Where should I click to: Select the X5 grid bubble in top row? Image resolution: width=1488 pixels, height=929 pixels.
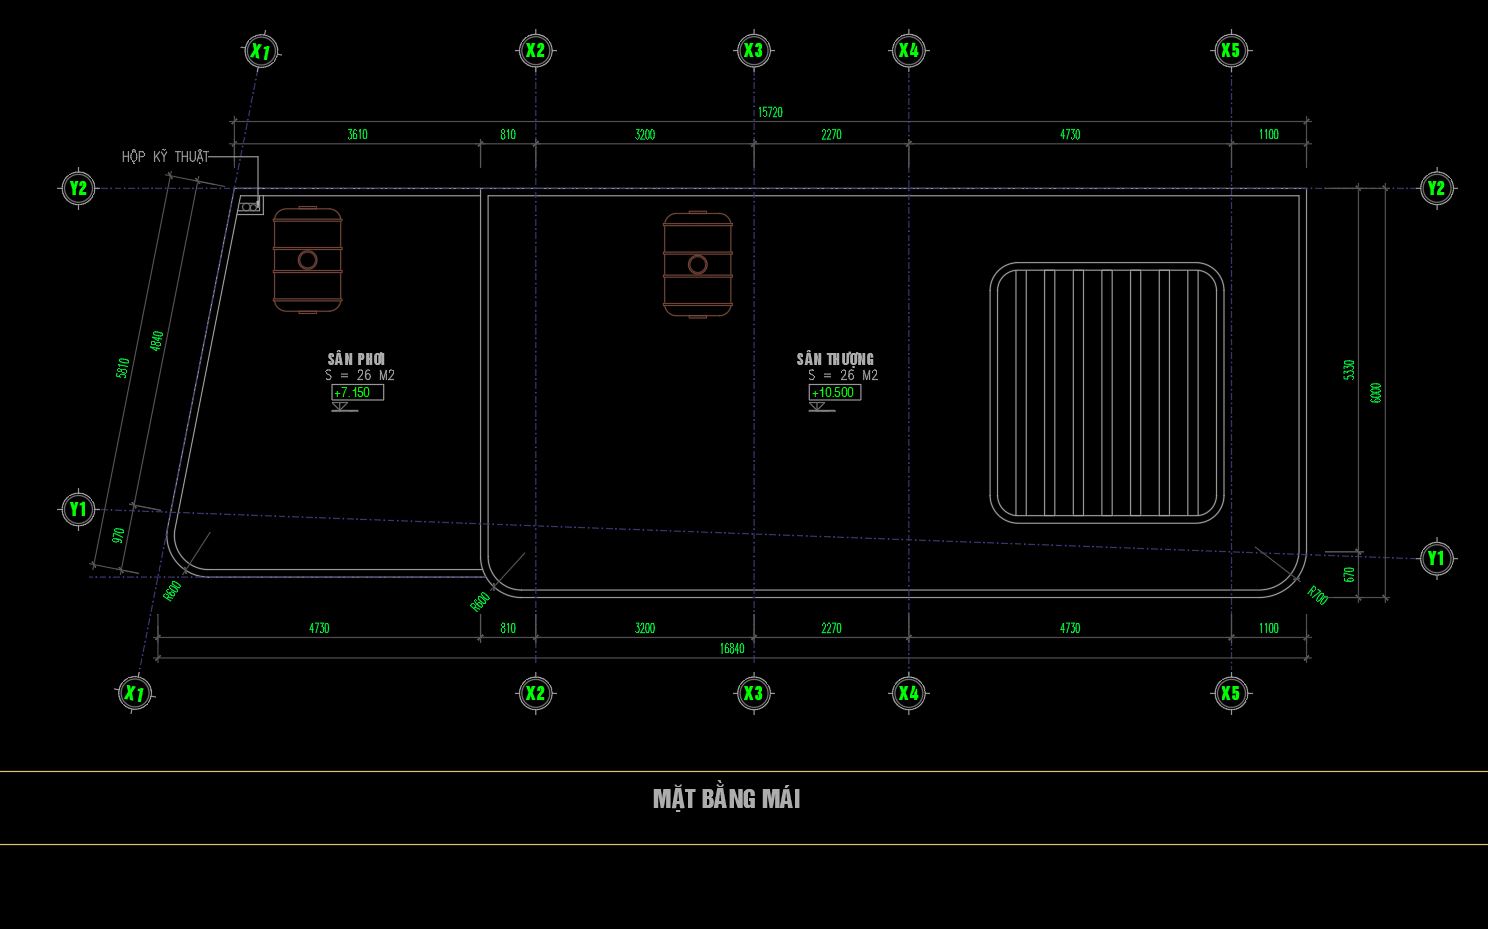tap(1231, 50)
